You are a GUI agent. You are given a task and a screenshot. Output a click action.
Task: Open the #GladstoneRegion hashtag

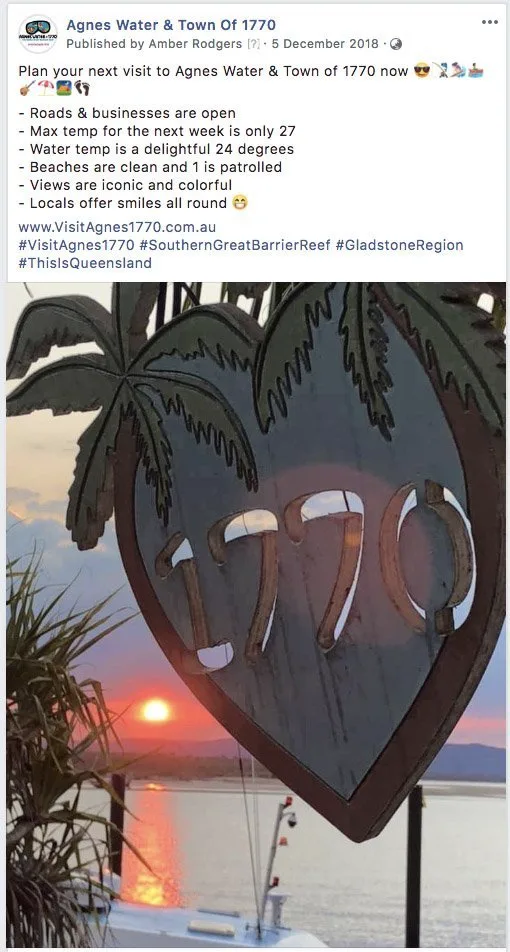[399, 245]
